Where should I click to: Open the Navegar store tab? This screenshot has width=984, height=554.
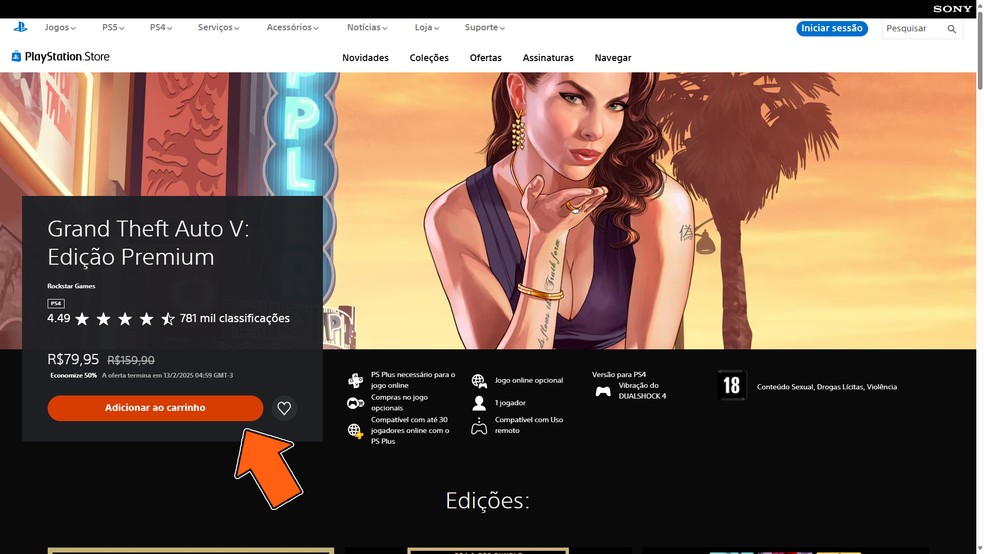[x=612, y=58]
